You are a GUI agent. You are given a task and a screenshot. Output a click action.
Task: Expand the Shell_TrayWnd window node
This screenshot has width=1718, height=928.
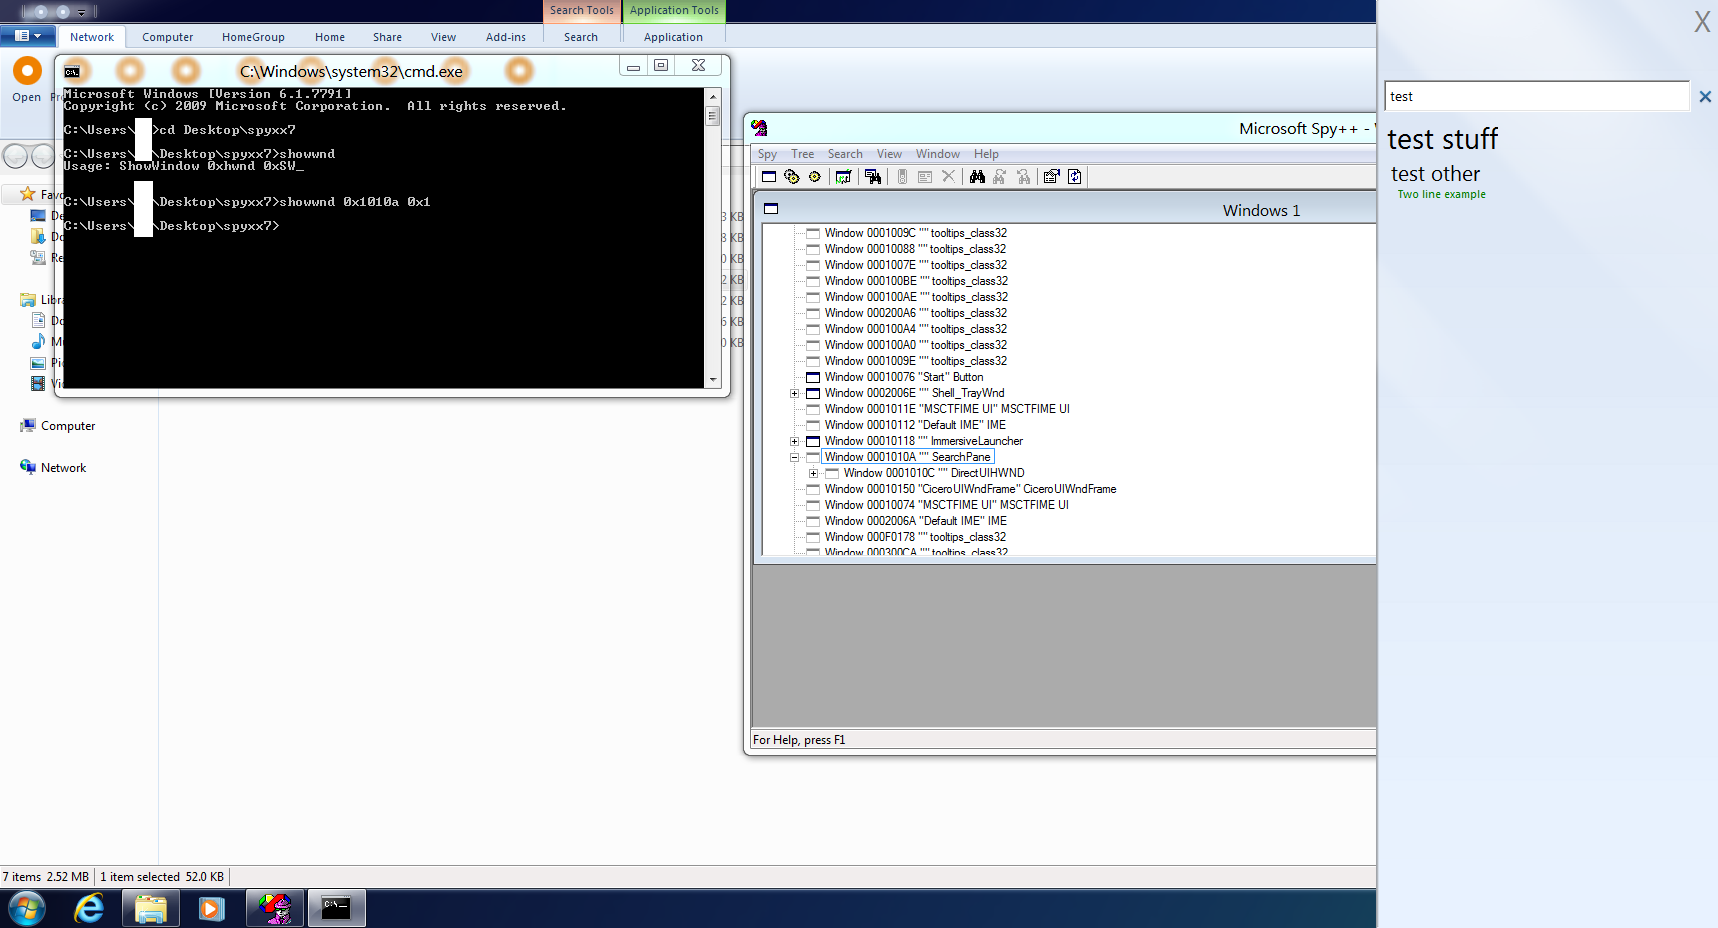pyautogui.click(x=795, y=393)
